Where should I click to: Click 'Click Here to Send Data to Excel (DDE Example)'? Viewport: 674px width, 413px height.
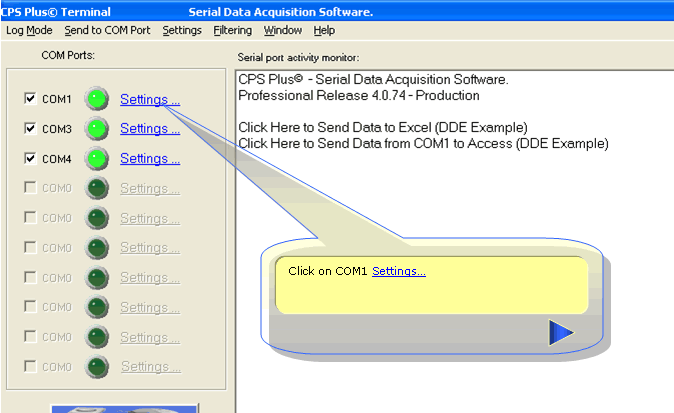[383, 128]
